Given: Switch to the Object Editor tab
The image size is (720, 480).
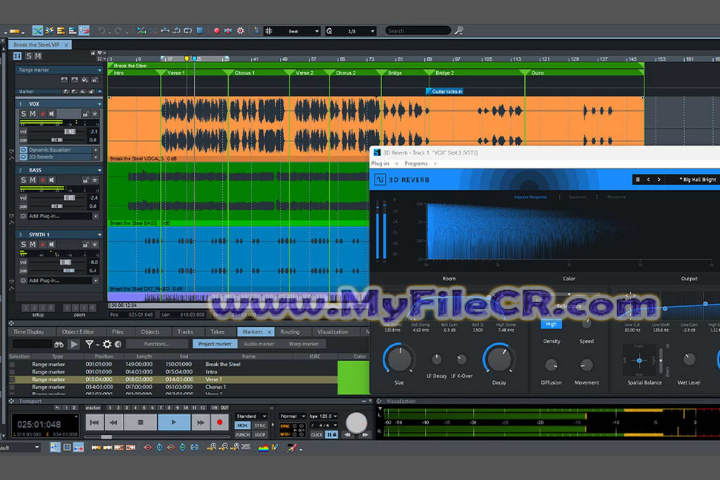Looking at the screenshot, I should click(x=78, y=332).
